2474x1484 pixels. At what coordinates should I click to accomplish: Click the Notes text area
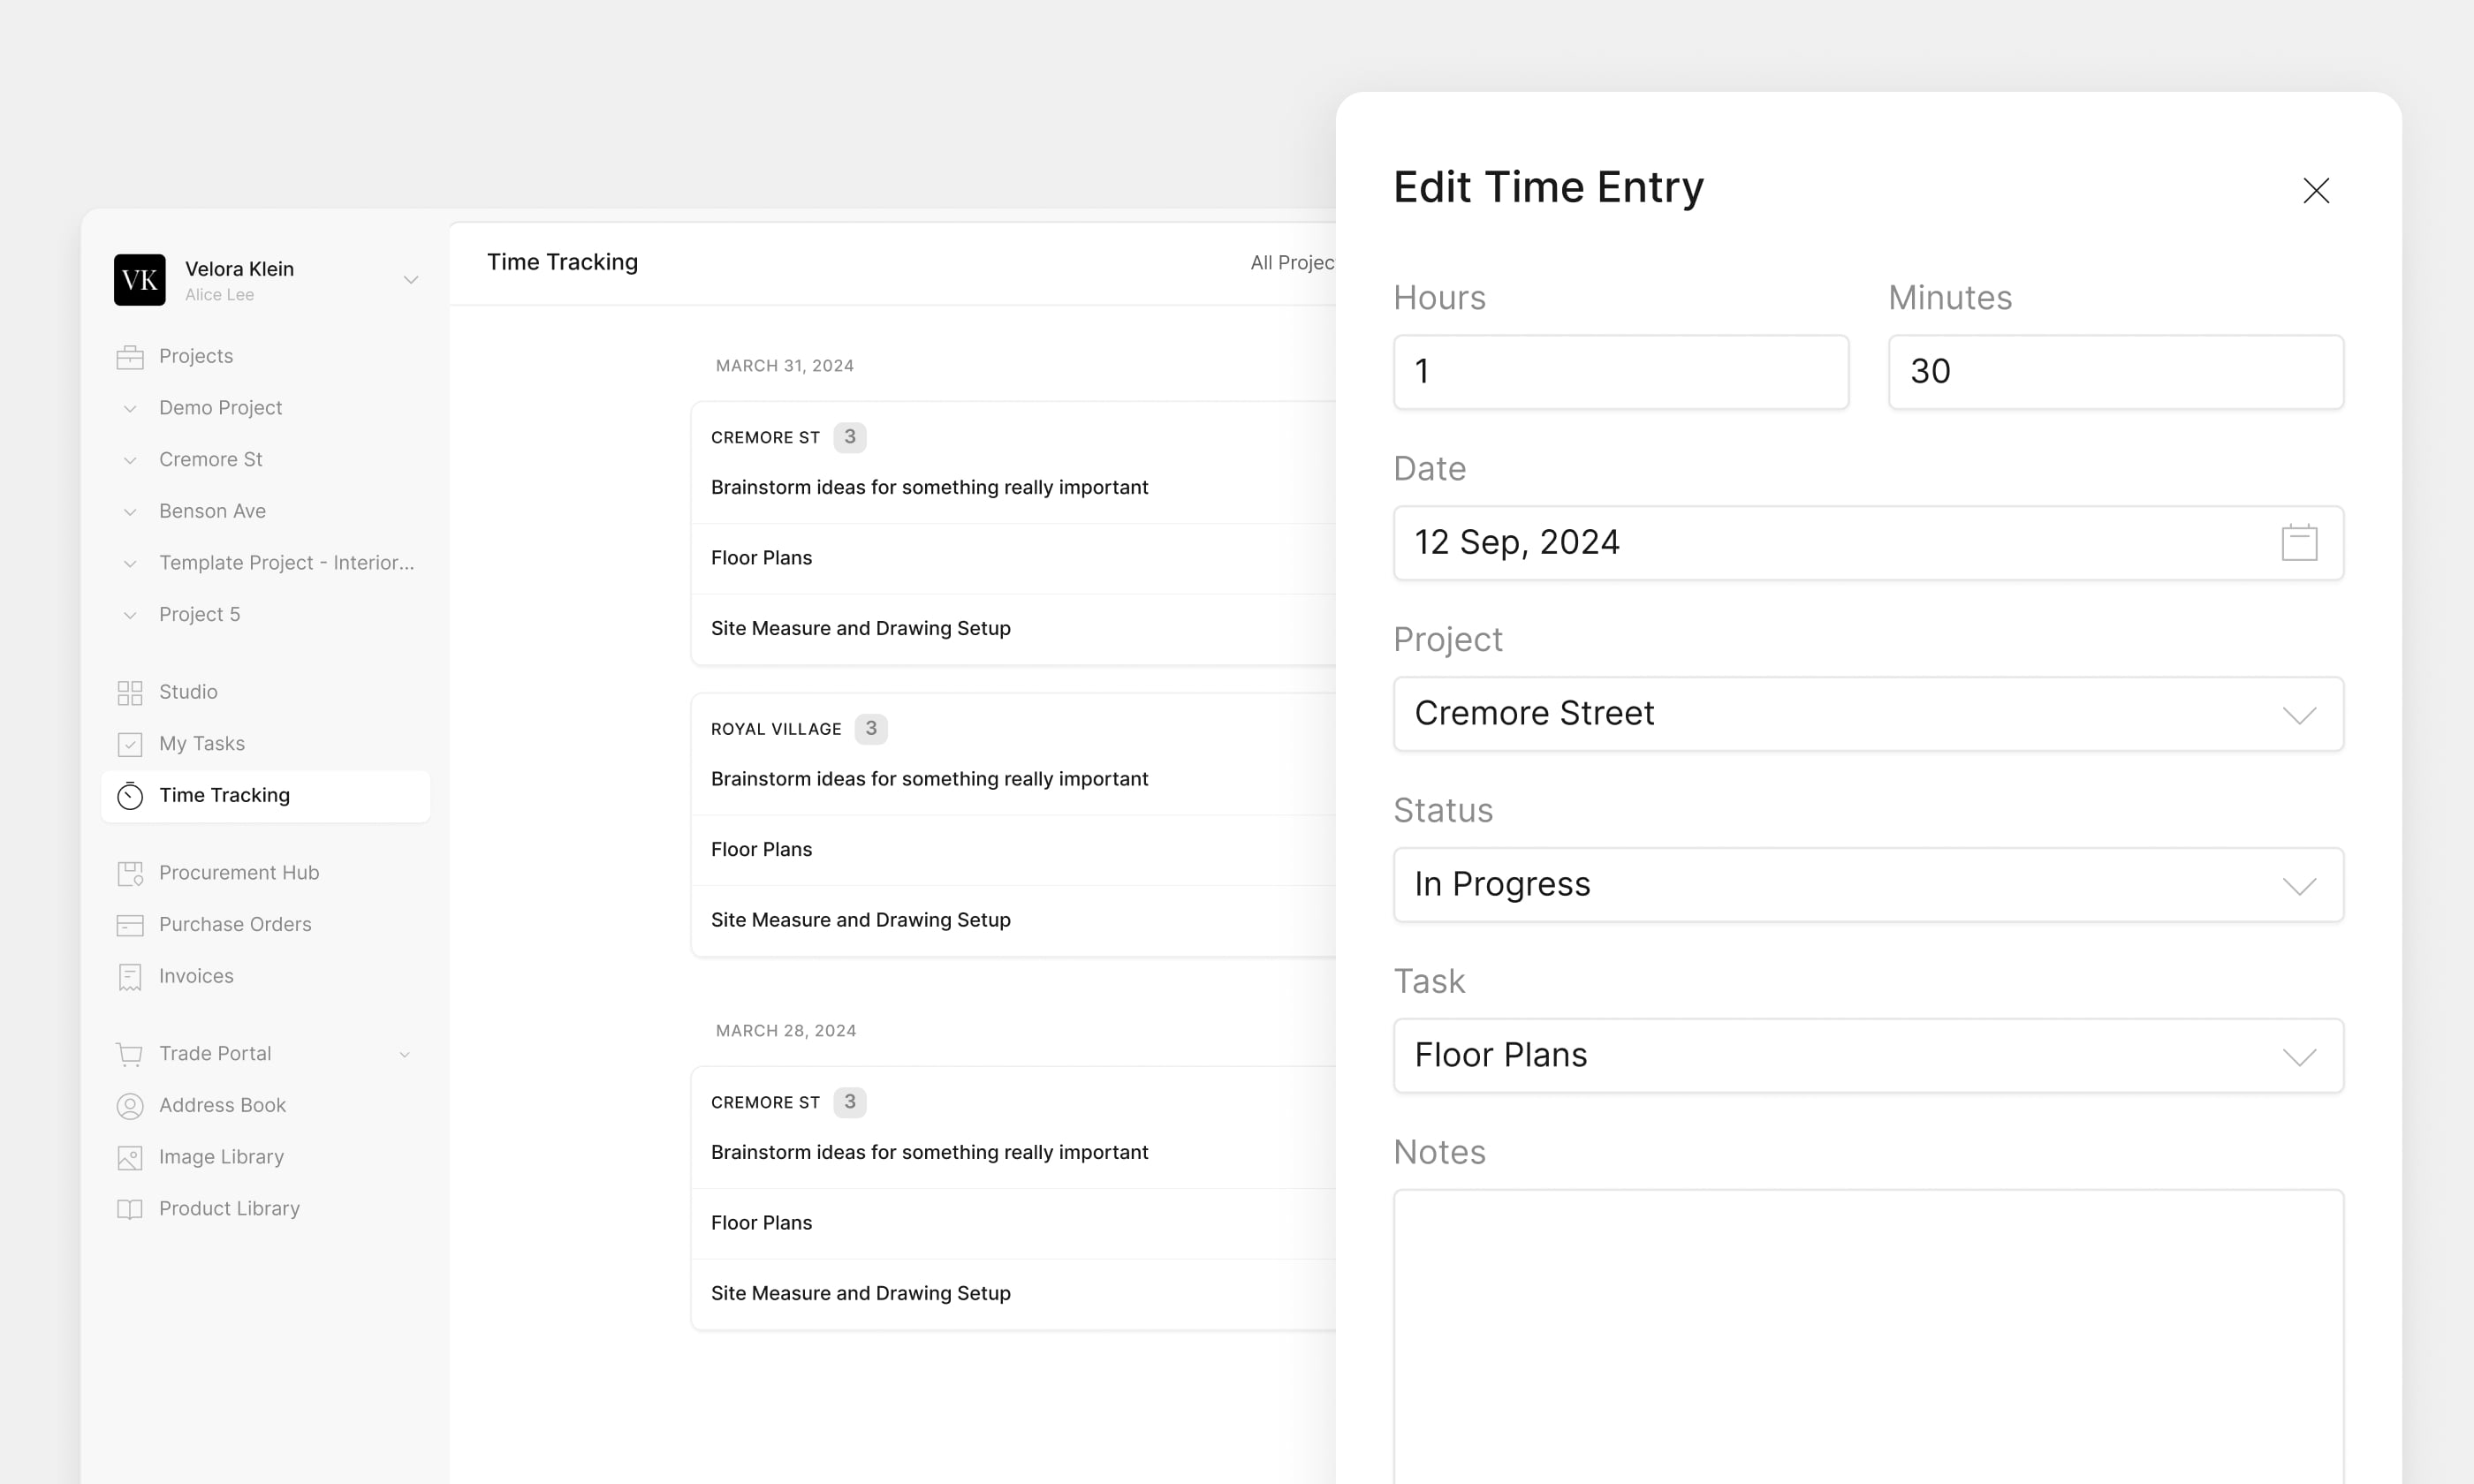(x=1868, y=1336)
